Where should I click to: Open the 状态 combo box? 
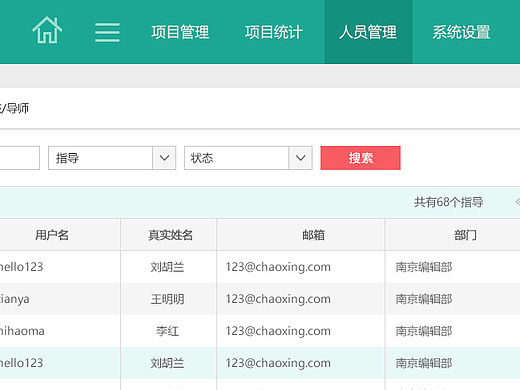point(248,158)
